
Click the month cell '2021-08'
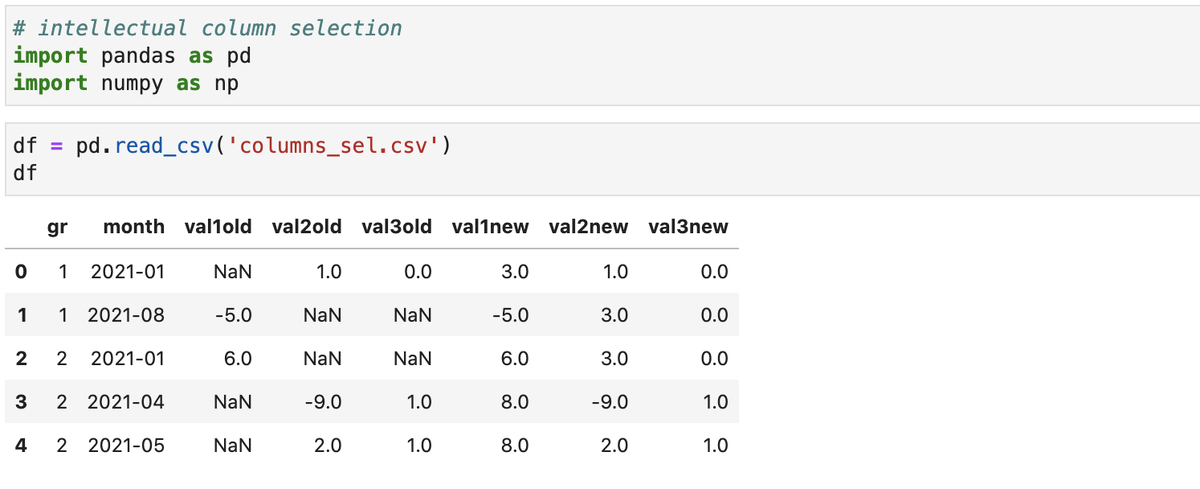(126, 315)
